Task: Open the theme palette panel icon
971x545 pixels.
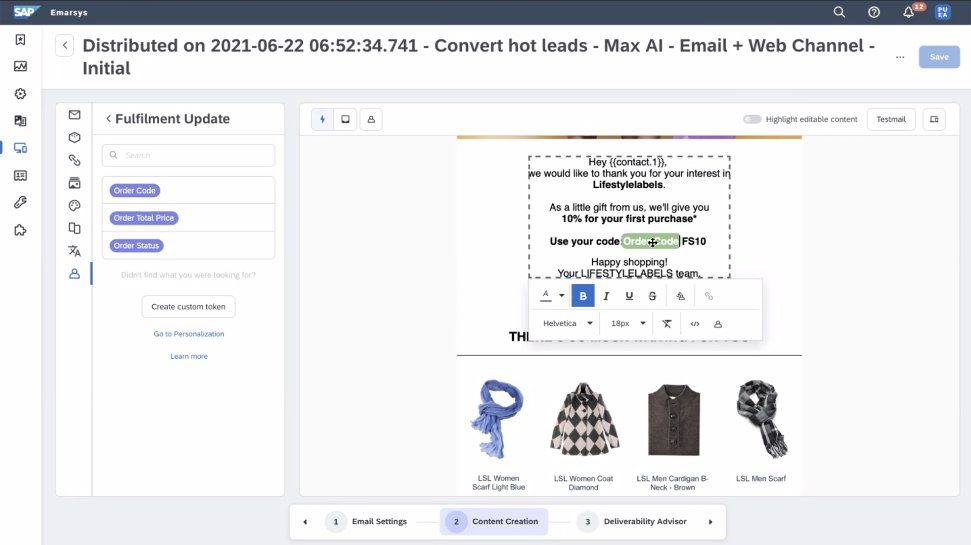Action: pyautogui.click(x=74, y=206)
